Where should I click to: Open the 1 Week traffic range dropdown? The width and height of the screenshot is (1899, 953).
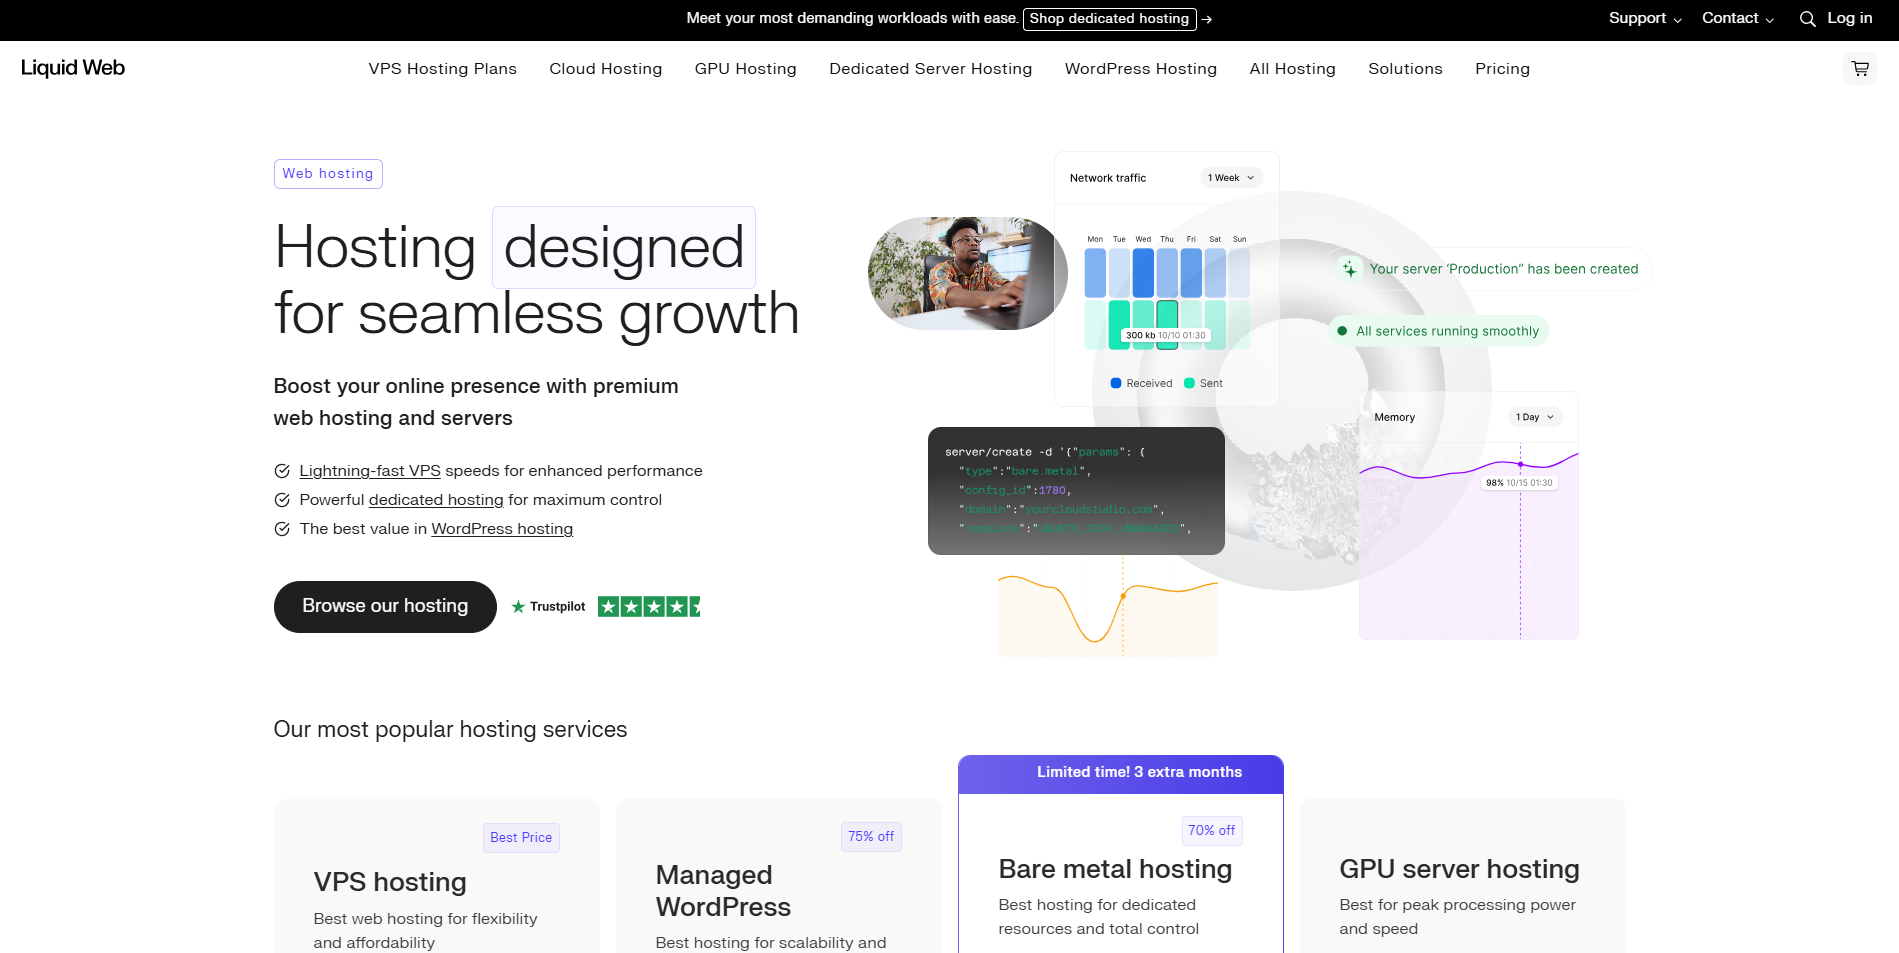1231,178
